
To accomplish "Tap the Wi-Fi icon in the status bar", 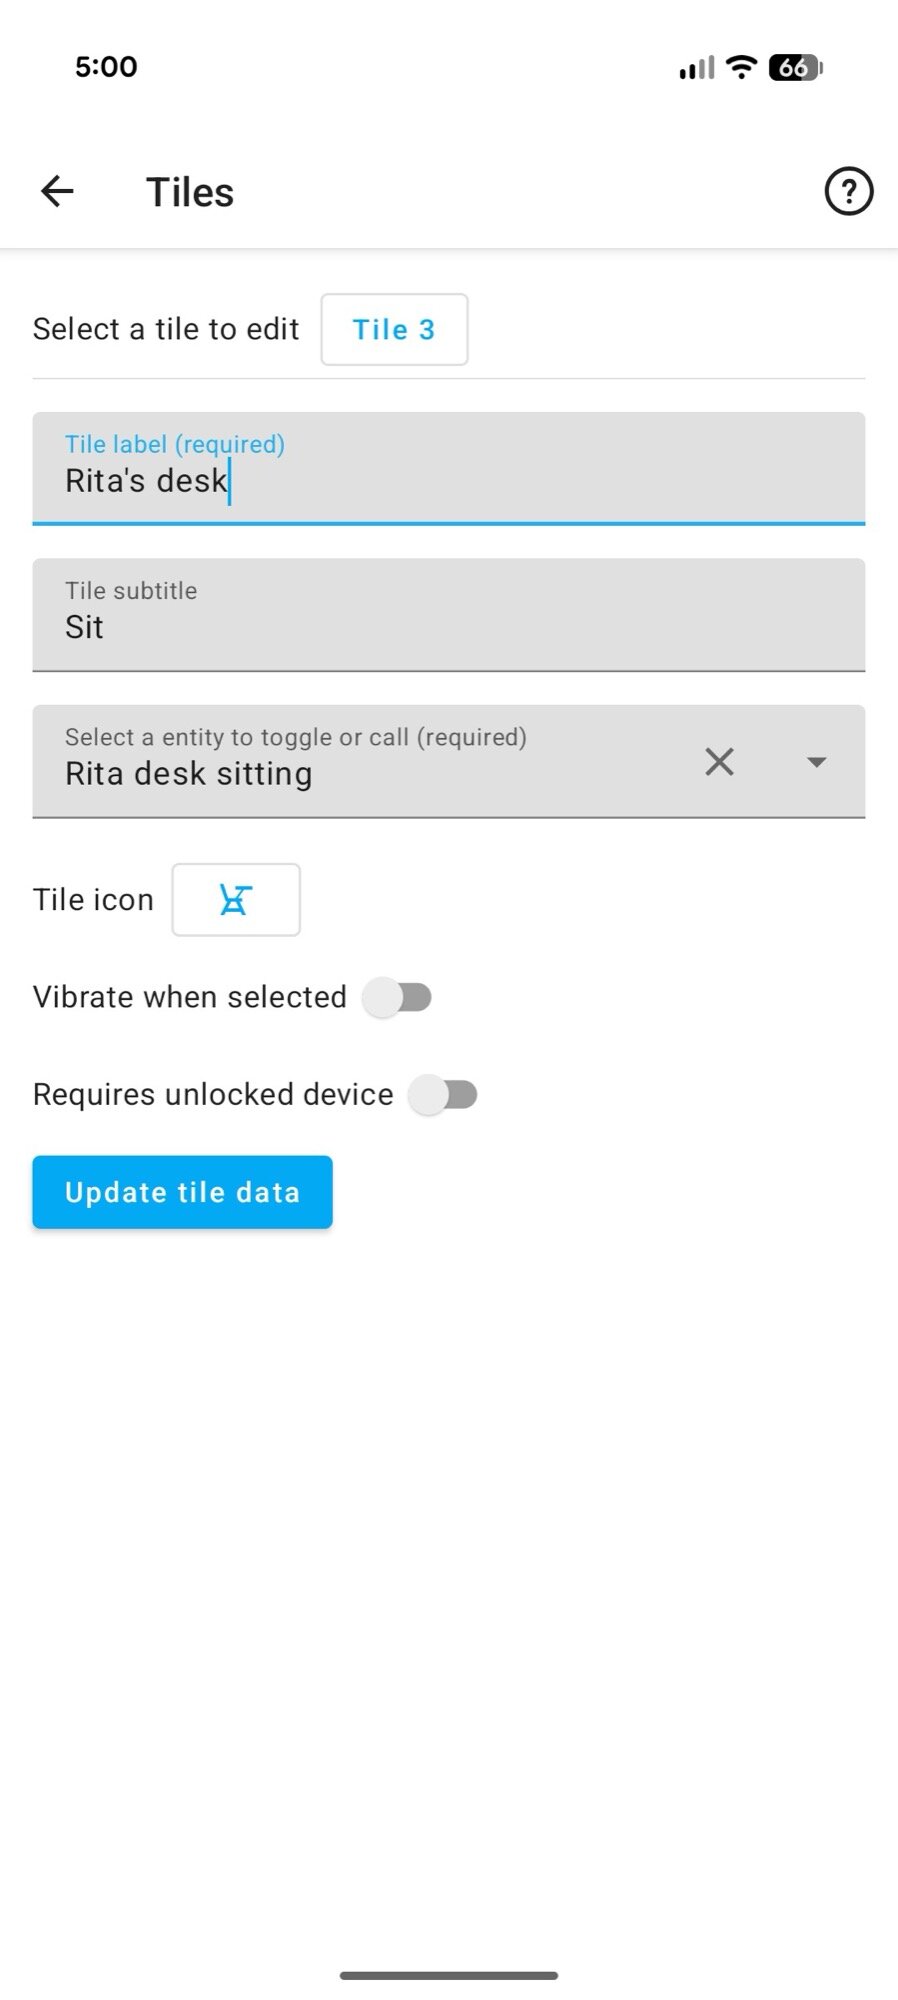I will [739, 67].
